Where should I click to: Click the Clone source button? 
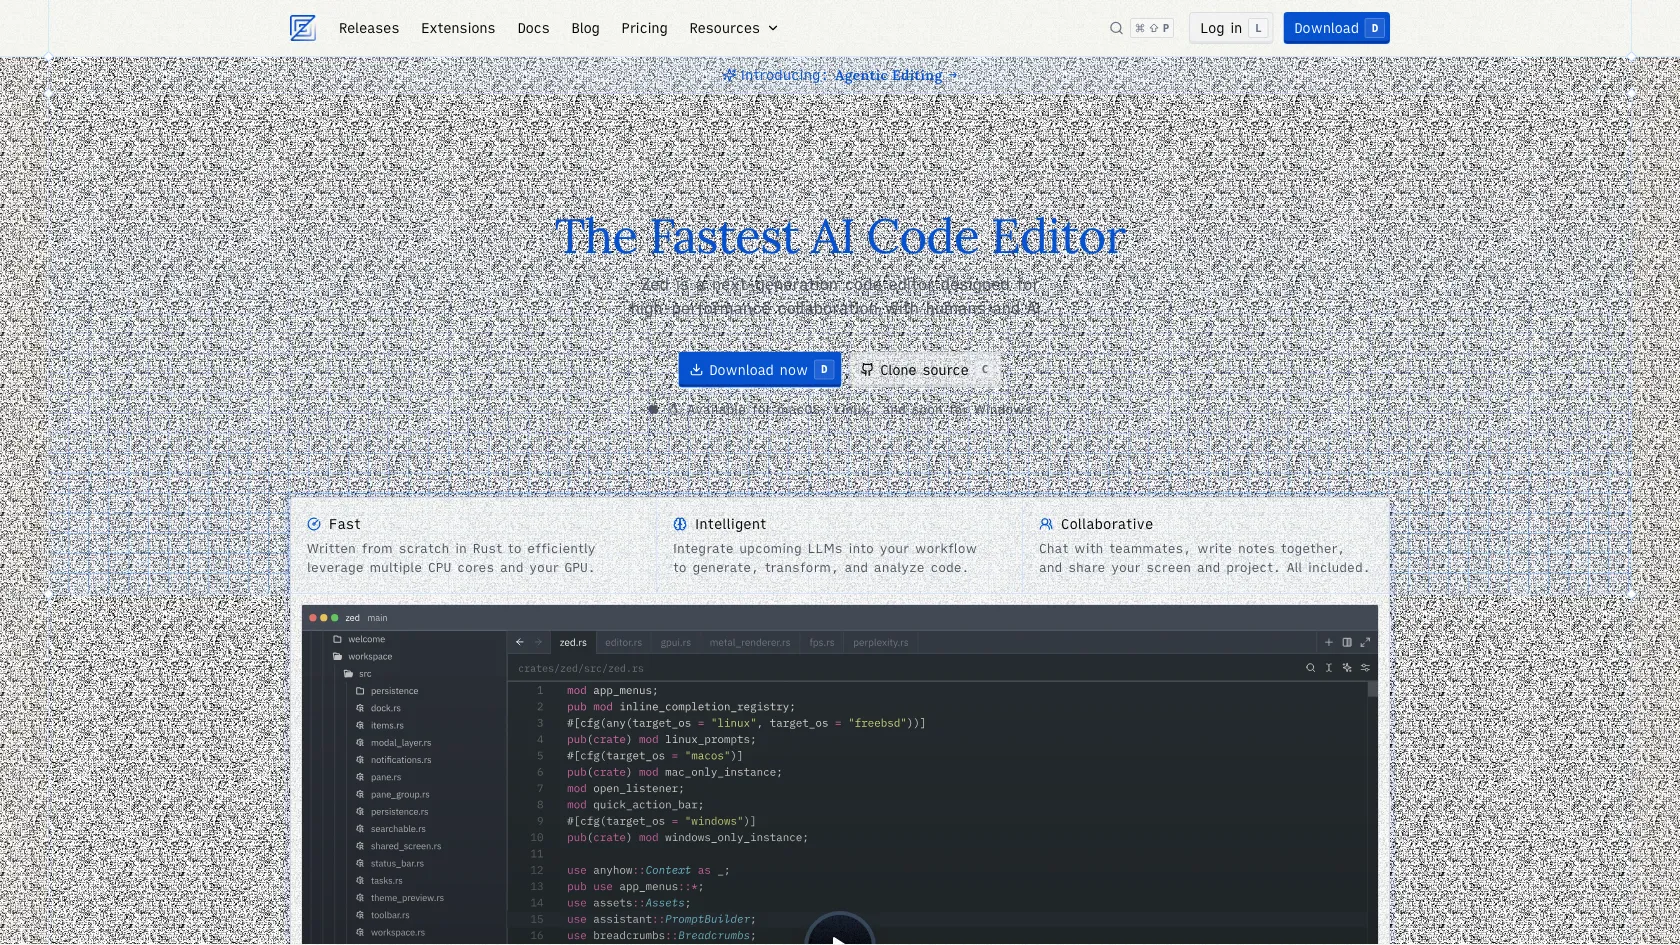[x=925, y=370]
